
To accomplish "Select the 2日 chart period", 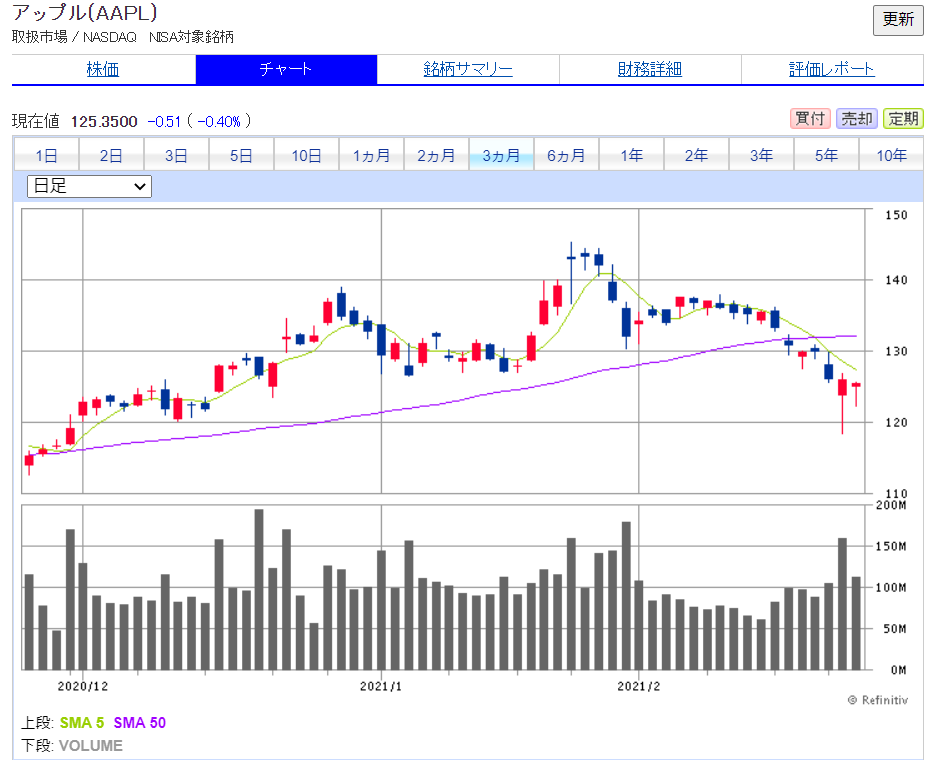I will pyautogui.click(x=111, y=155).
